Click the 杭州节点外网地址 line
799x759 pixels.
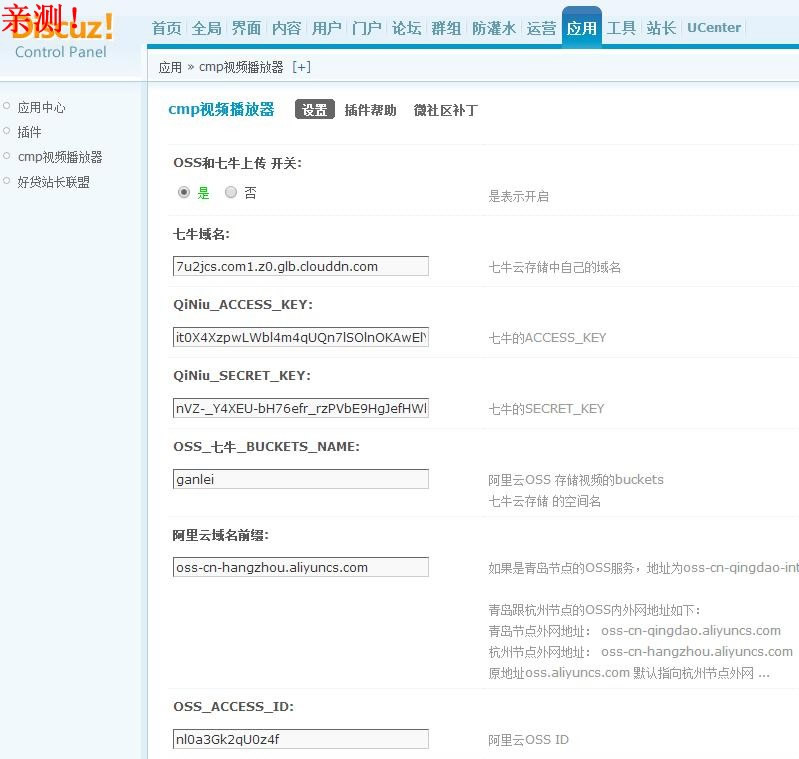641,652
